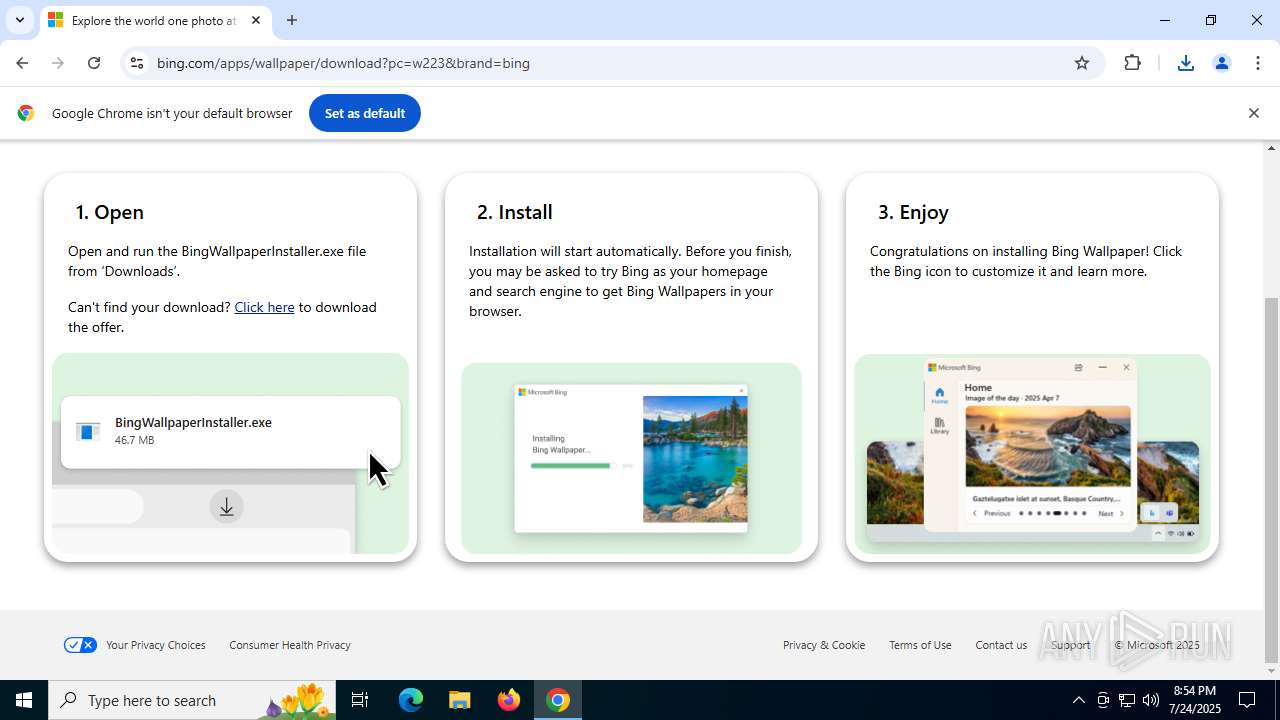Click the Chrome taskbar icon

pos(558,700)
